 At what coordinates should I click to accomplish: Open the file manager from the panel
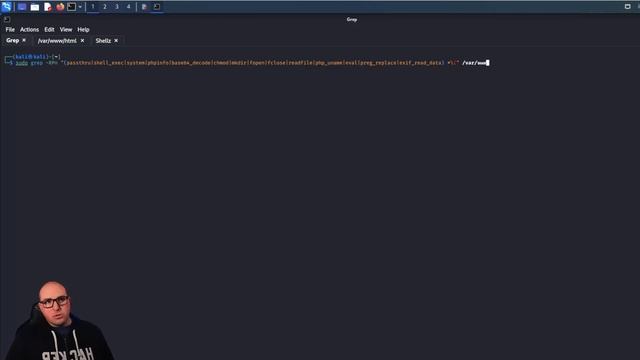(35, 7)
